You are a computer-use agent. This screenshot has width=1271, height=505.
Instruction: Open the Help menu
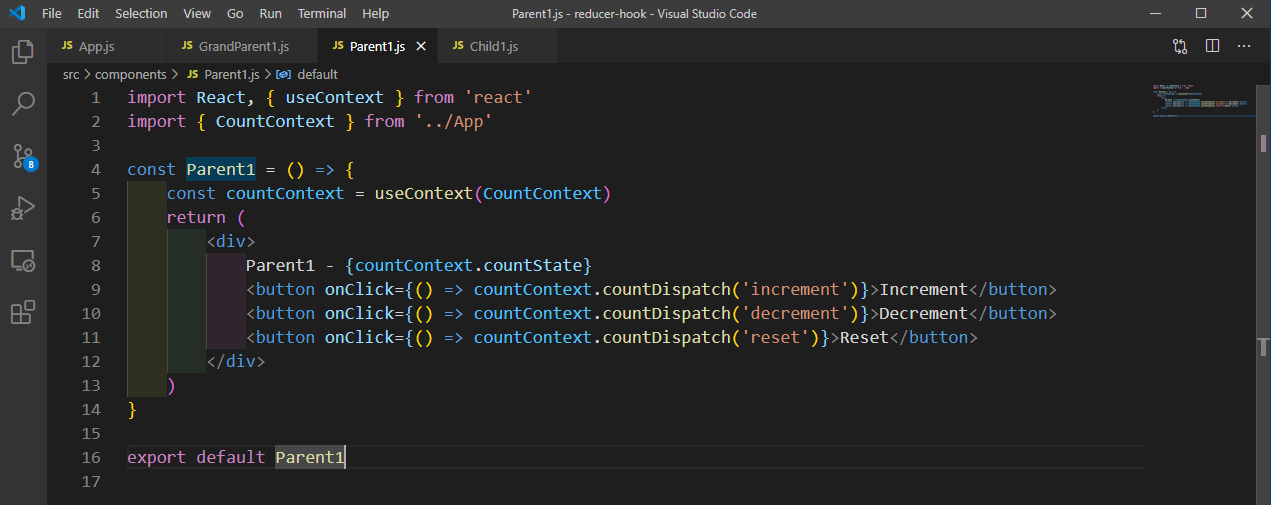375,13
